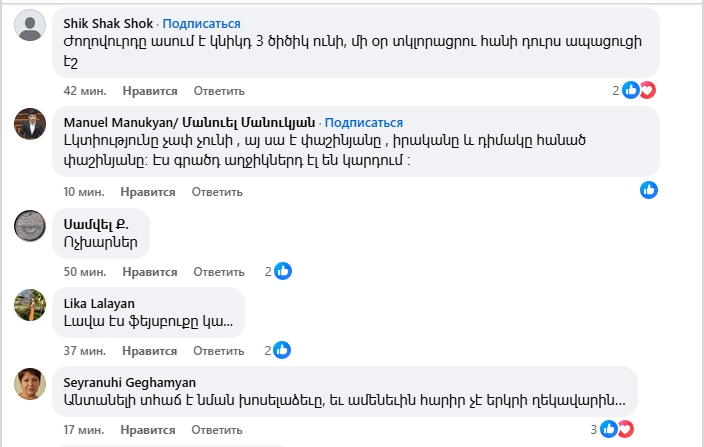Image resolution: width=704 pixels, height=447 pixels.
Task: Click the like reaction icon under Սամվել Ք.'s comment
Action: (x=283, y=271)
